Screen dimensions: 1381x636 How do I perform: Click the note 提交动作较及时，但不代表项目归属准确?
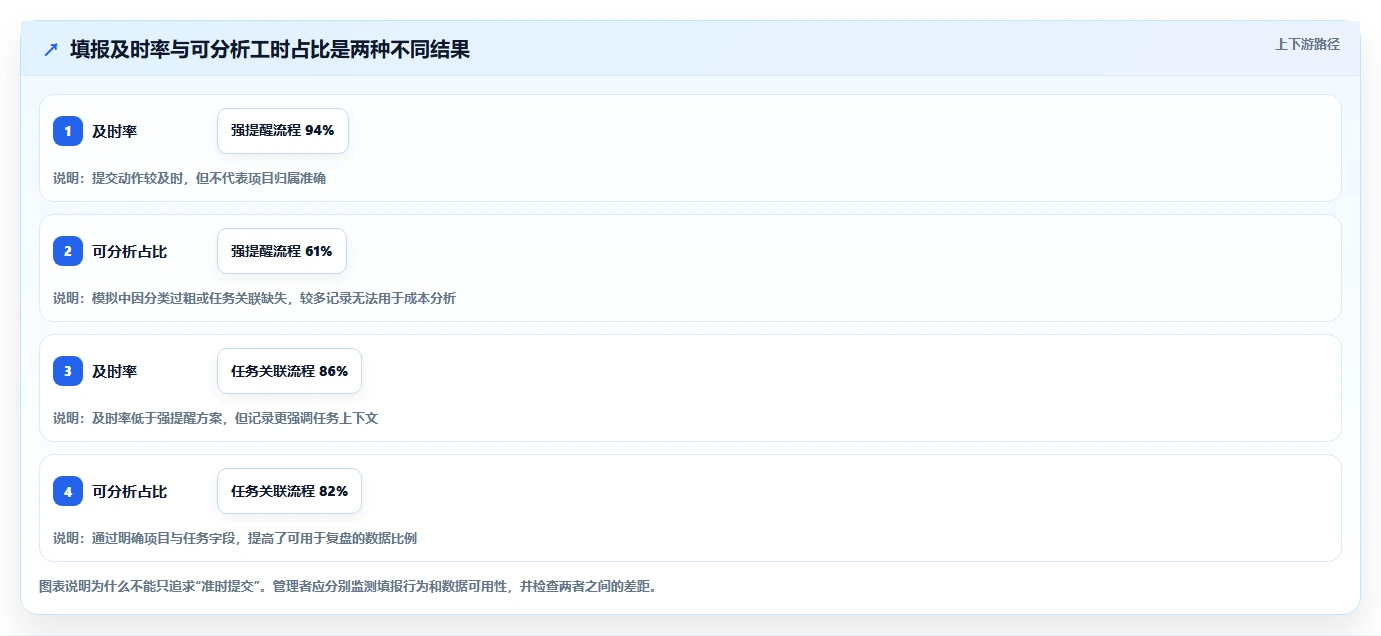(190, 178)
